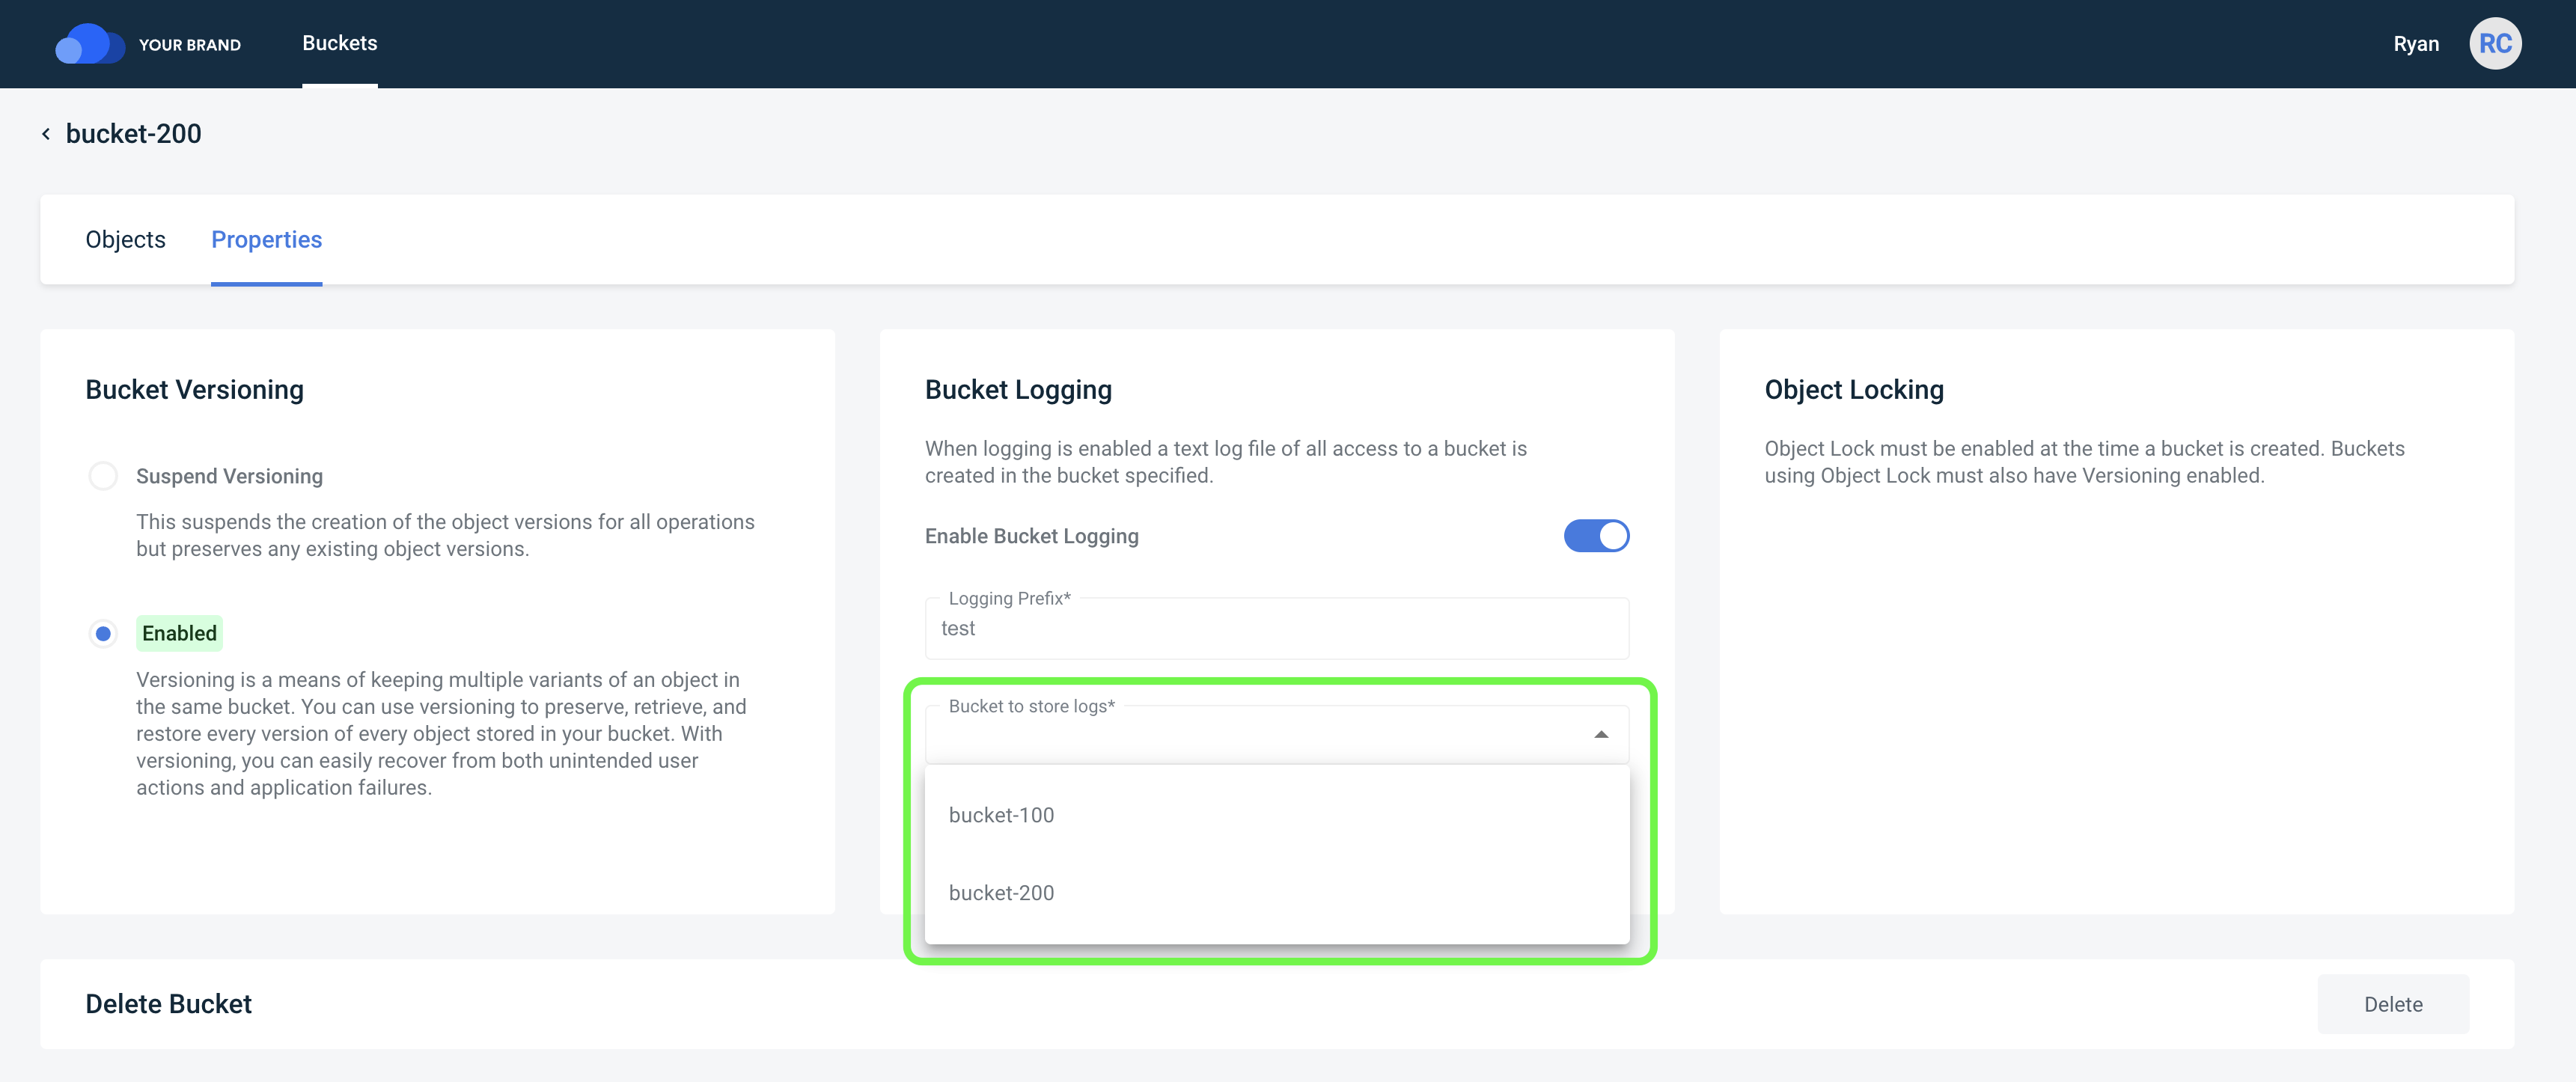Click the YOUR BRAND text link
Screen dimensions: 2576x1082
point(190,45)
